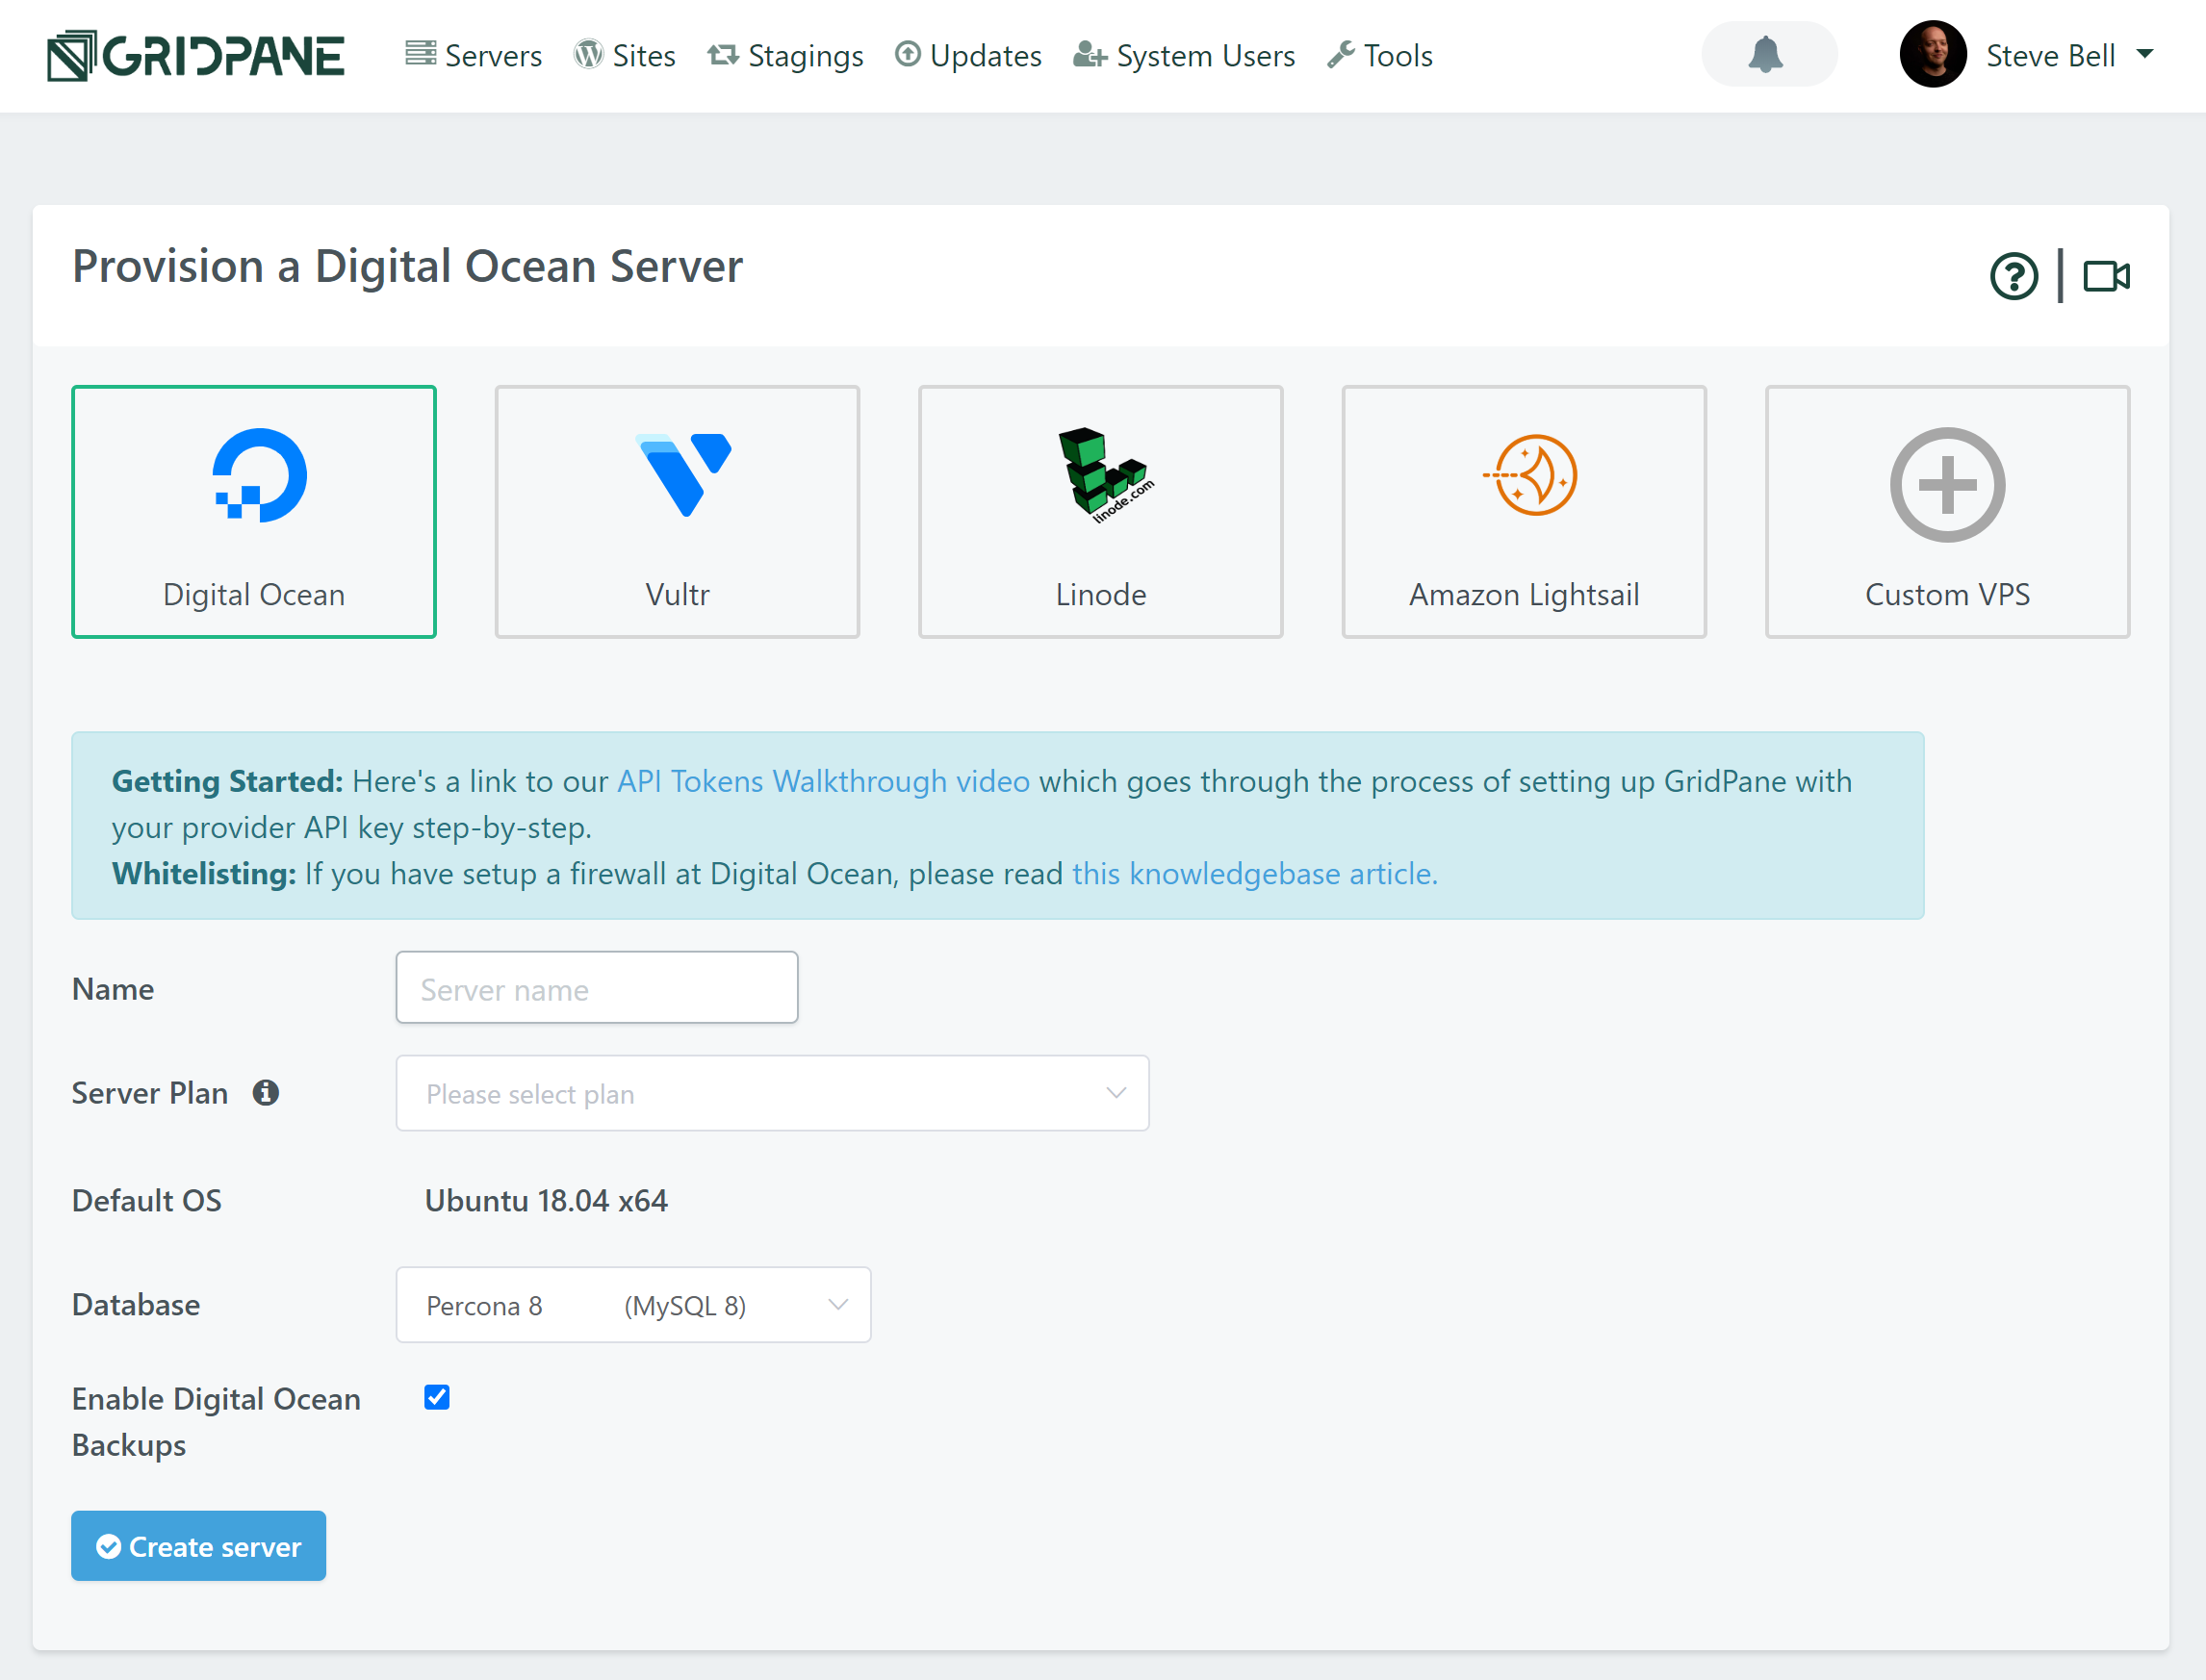
Task: Open the Please select plan dropdown
Action: point(772,1093)
